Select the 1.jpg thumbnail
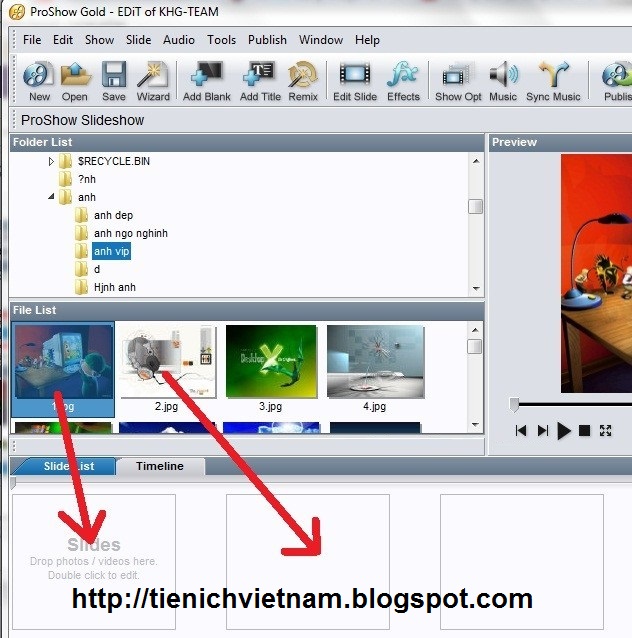Screen dimensions: 632x638 pos(63,369)
